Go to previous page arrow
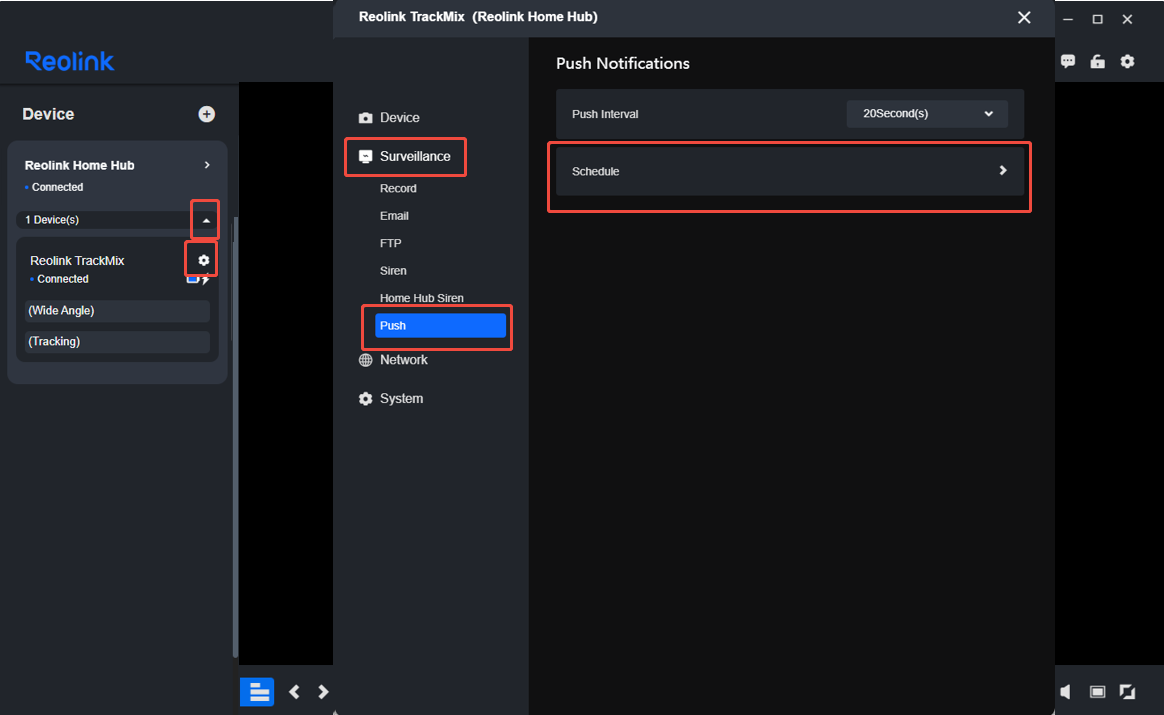 tap(295, 692)
